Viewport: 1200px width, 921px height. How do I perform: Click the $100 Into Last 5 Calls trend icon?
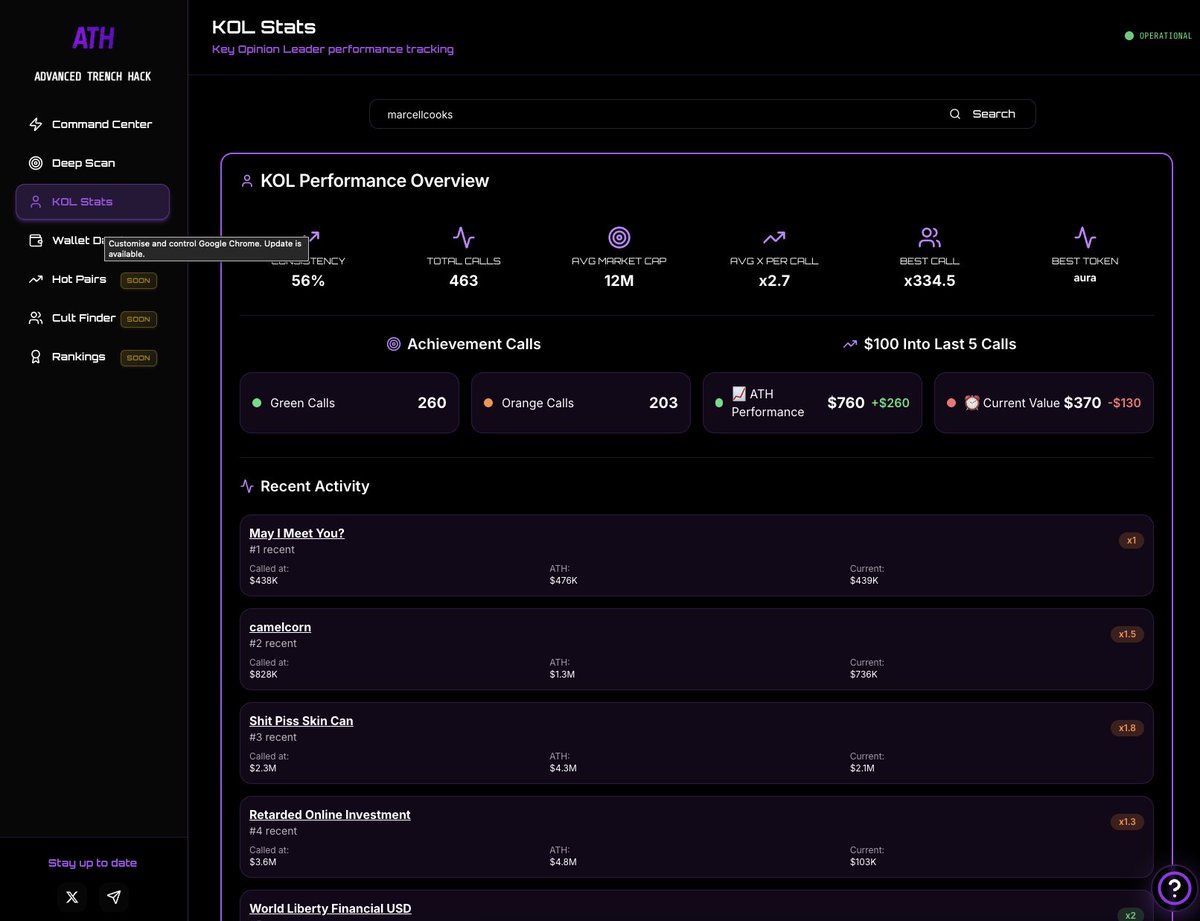coord(850,344)
